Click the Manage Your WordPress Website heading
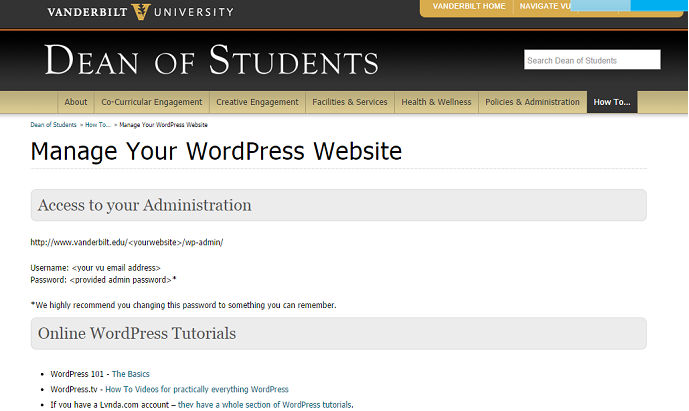 216,151
